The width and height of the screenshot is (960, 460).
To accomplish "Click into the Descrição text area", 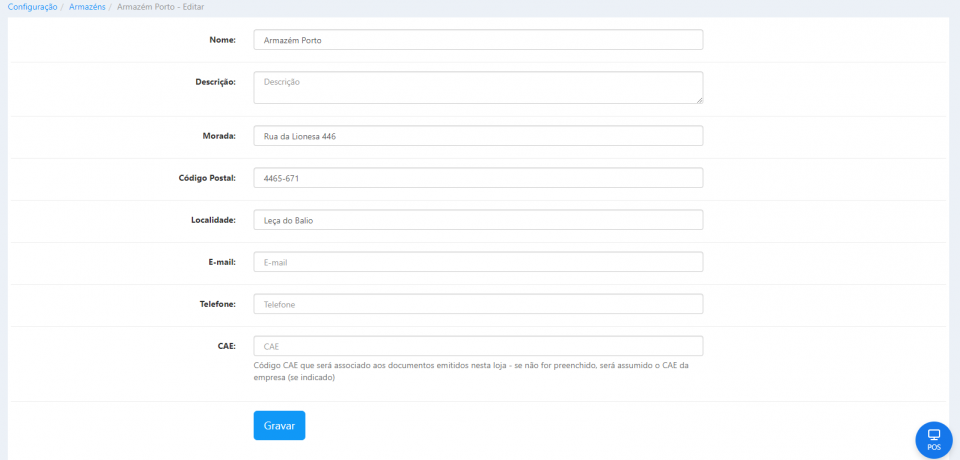I will point(476,87).
